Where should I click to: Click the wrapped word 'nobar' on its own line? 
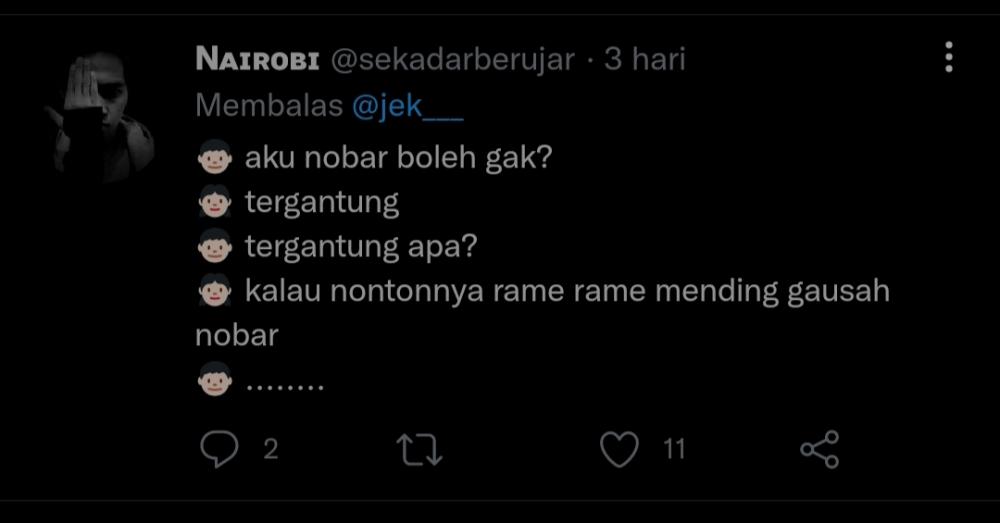[x=237, y=335]
